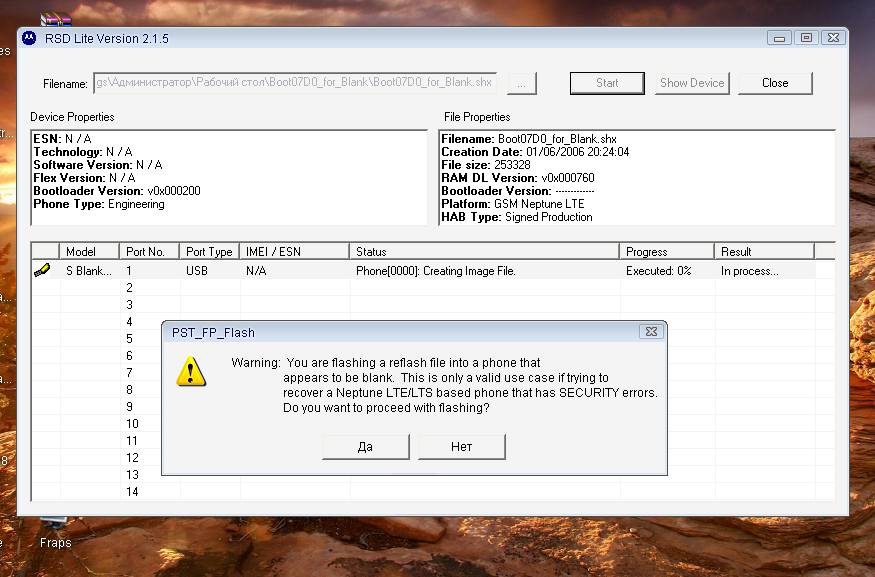The image size is (875, 577).
Task: Click the Progress column header
Action: pos(667,252)
